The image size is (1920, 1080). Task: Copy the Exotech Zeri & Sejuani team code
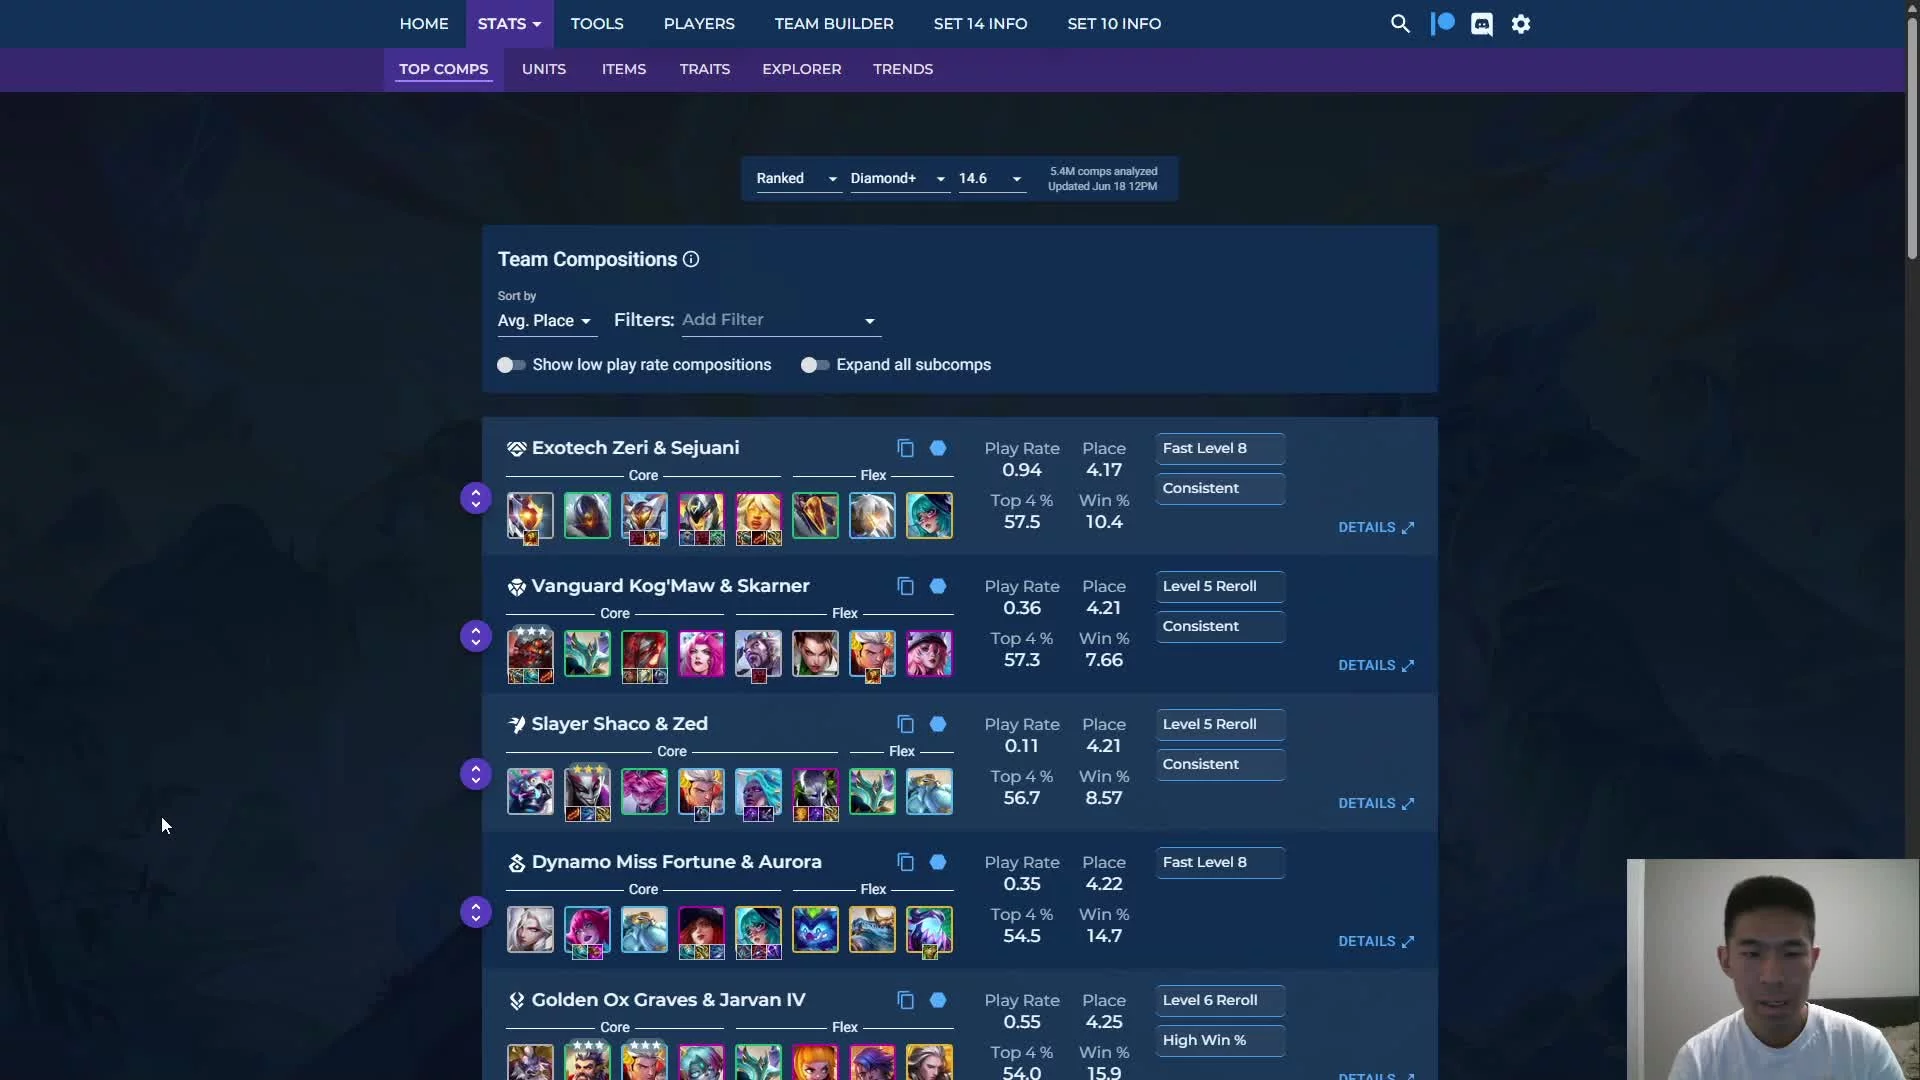[905, 449]
